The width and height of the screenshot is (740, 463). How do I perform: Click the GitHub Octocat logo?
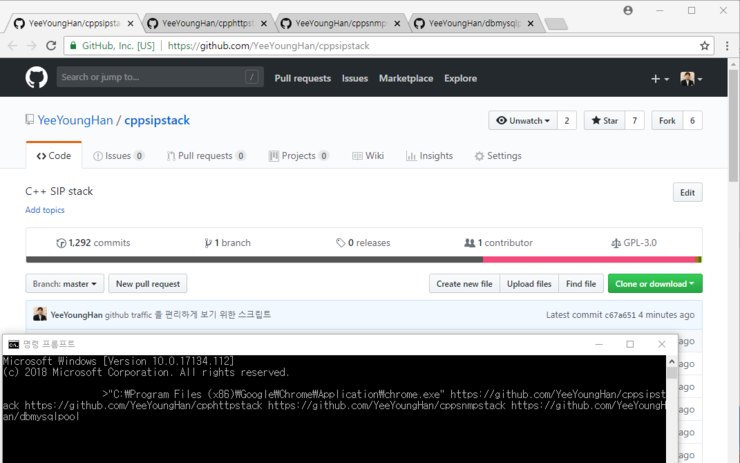tap(38, 78)
